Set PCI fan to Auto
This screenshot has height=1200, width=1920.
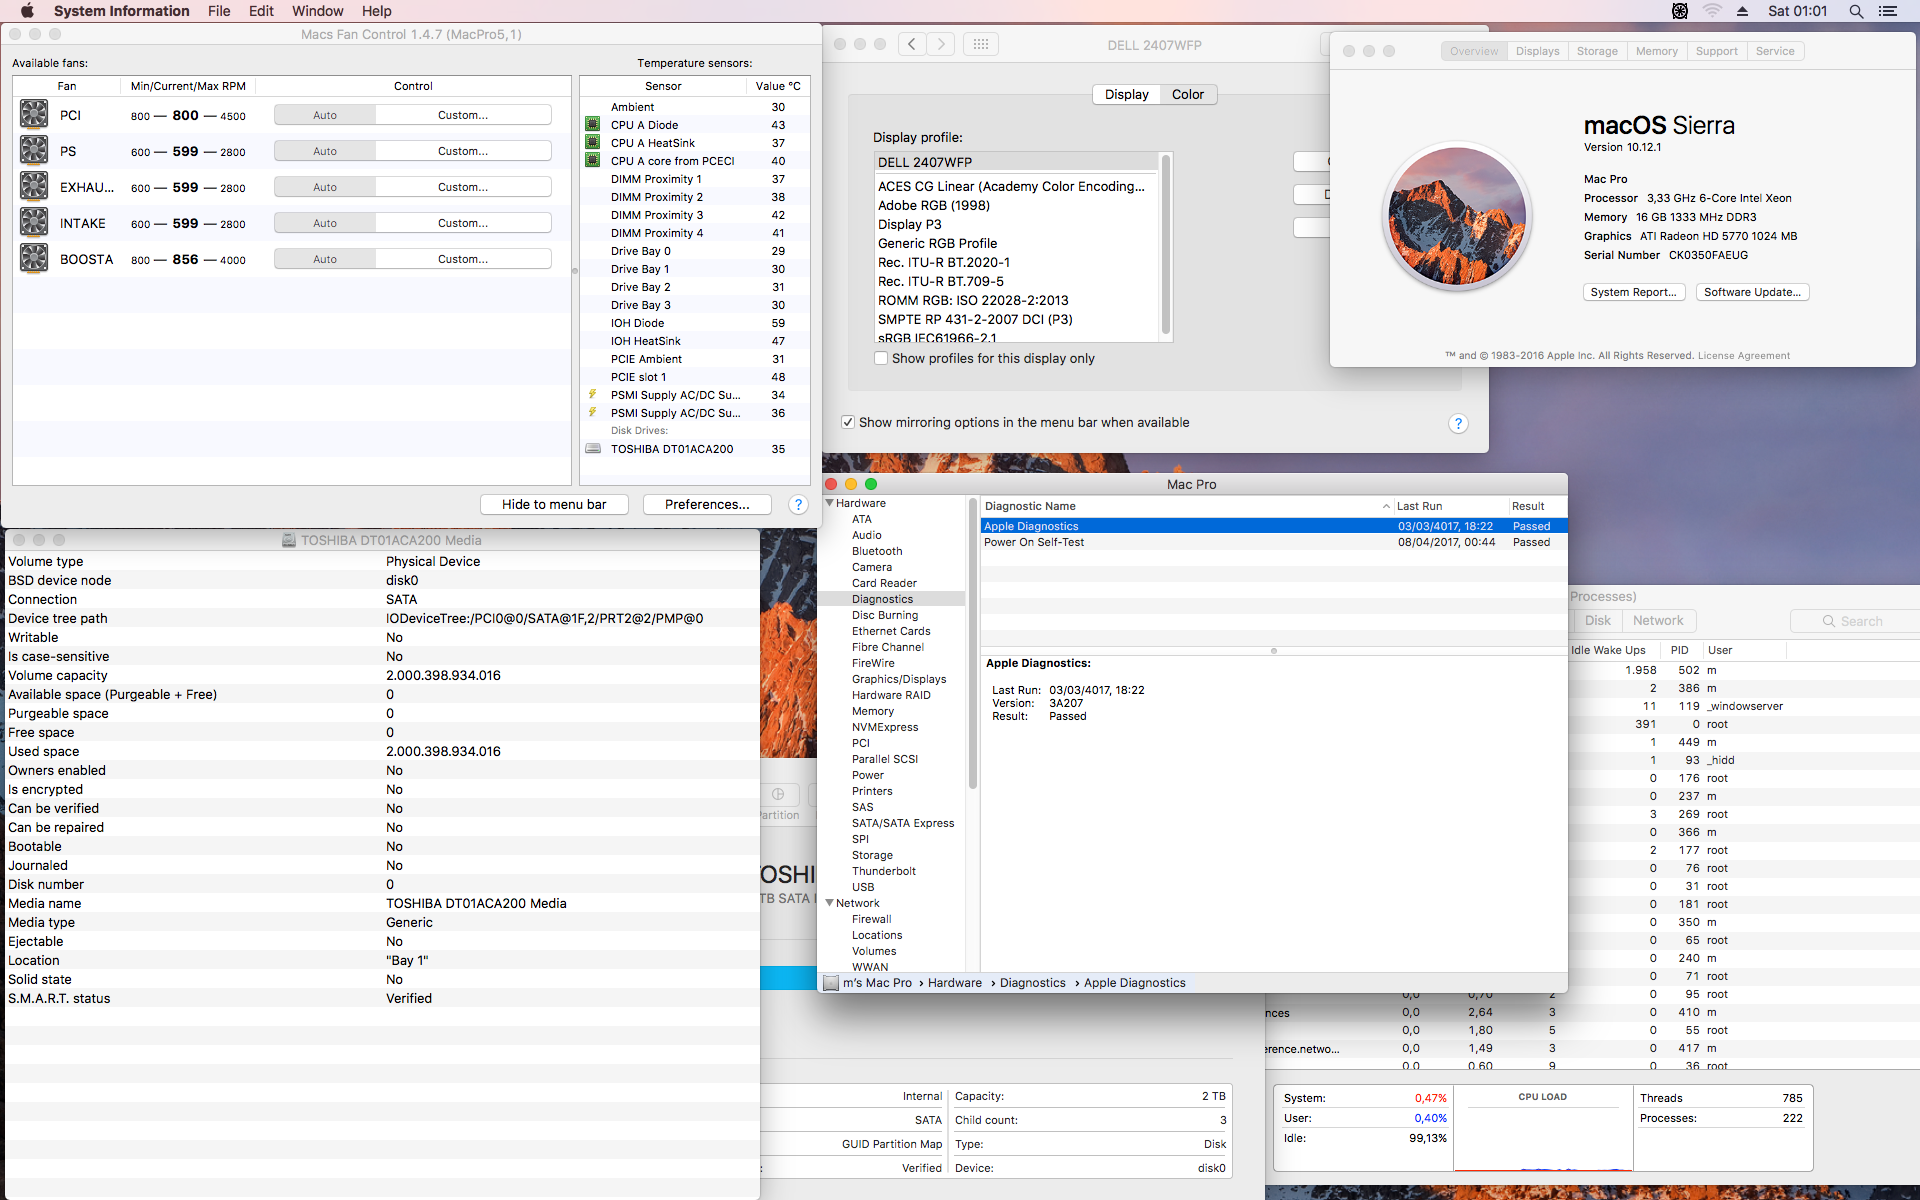click(x=325, y=115)
